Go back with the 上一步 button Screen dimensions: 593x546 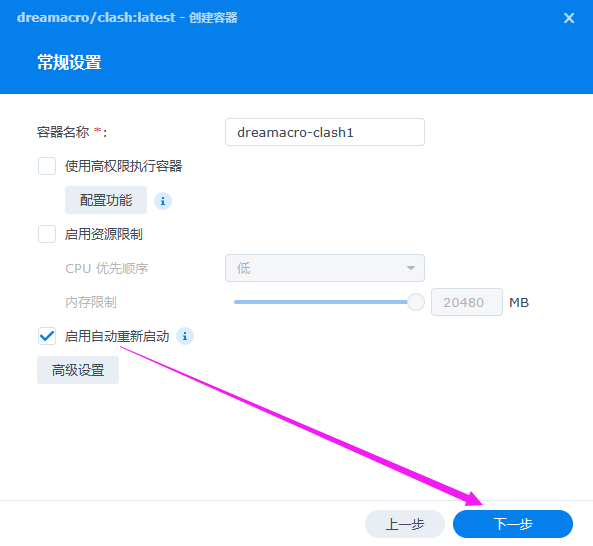[405, 524]
